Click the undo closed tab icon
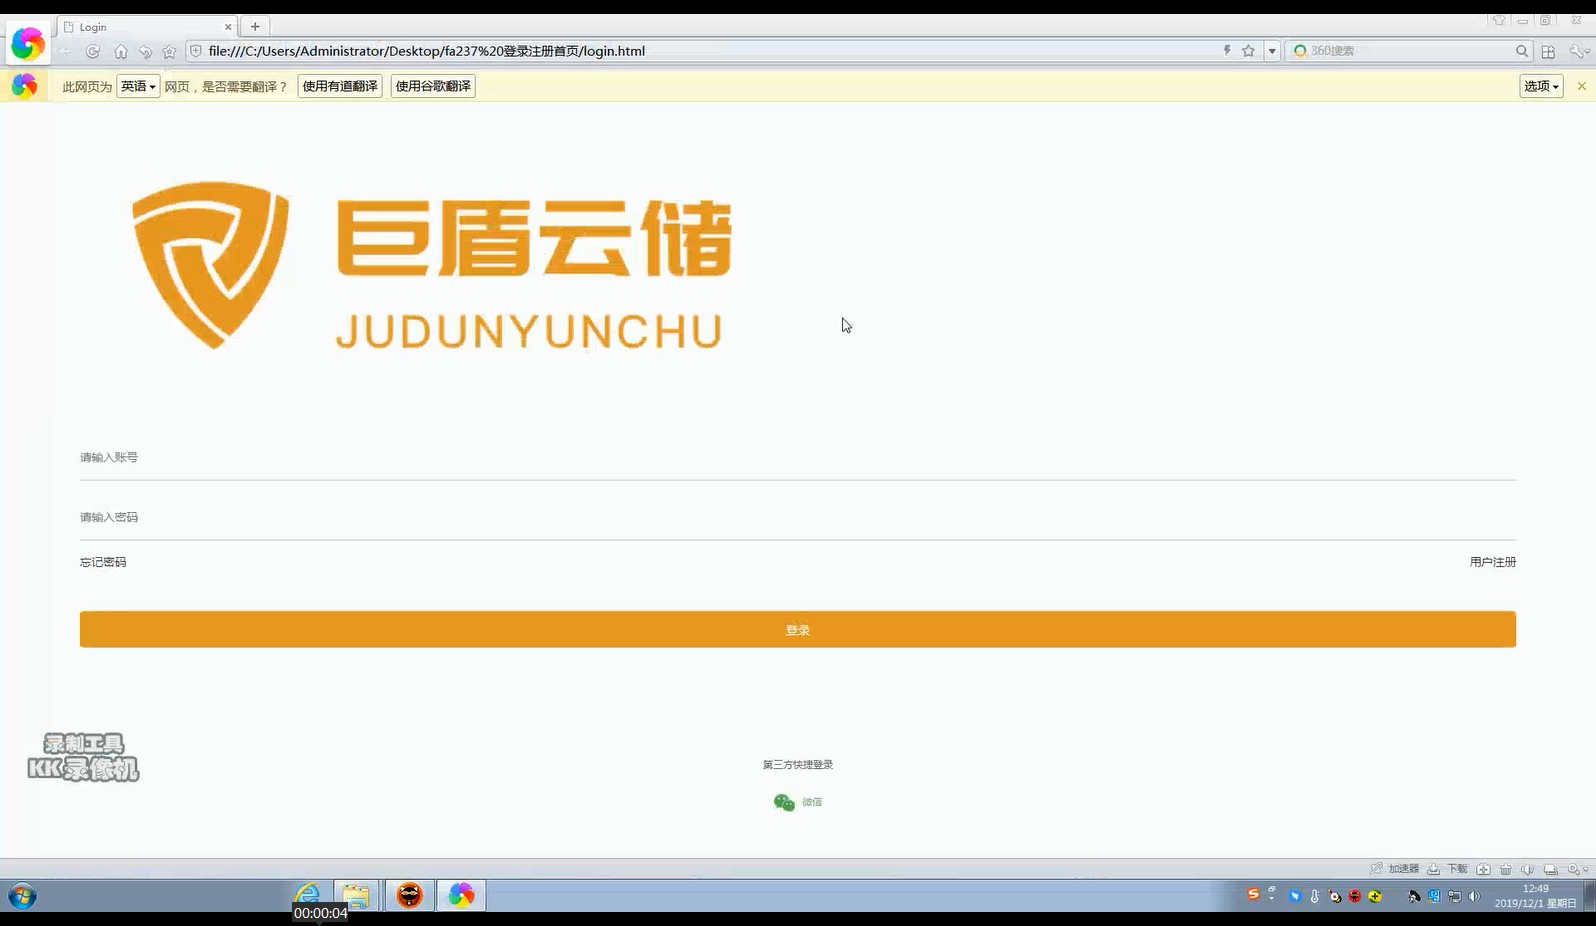 point(146,51)
